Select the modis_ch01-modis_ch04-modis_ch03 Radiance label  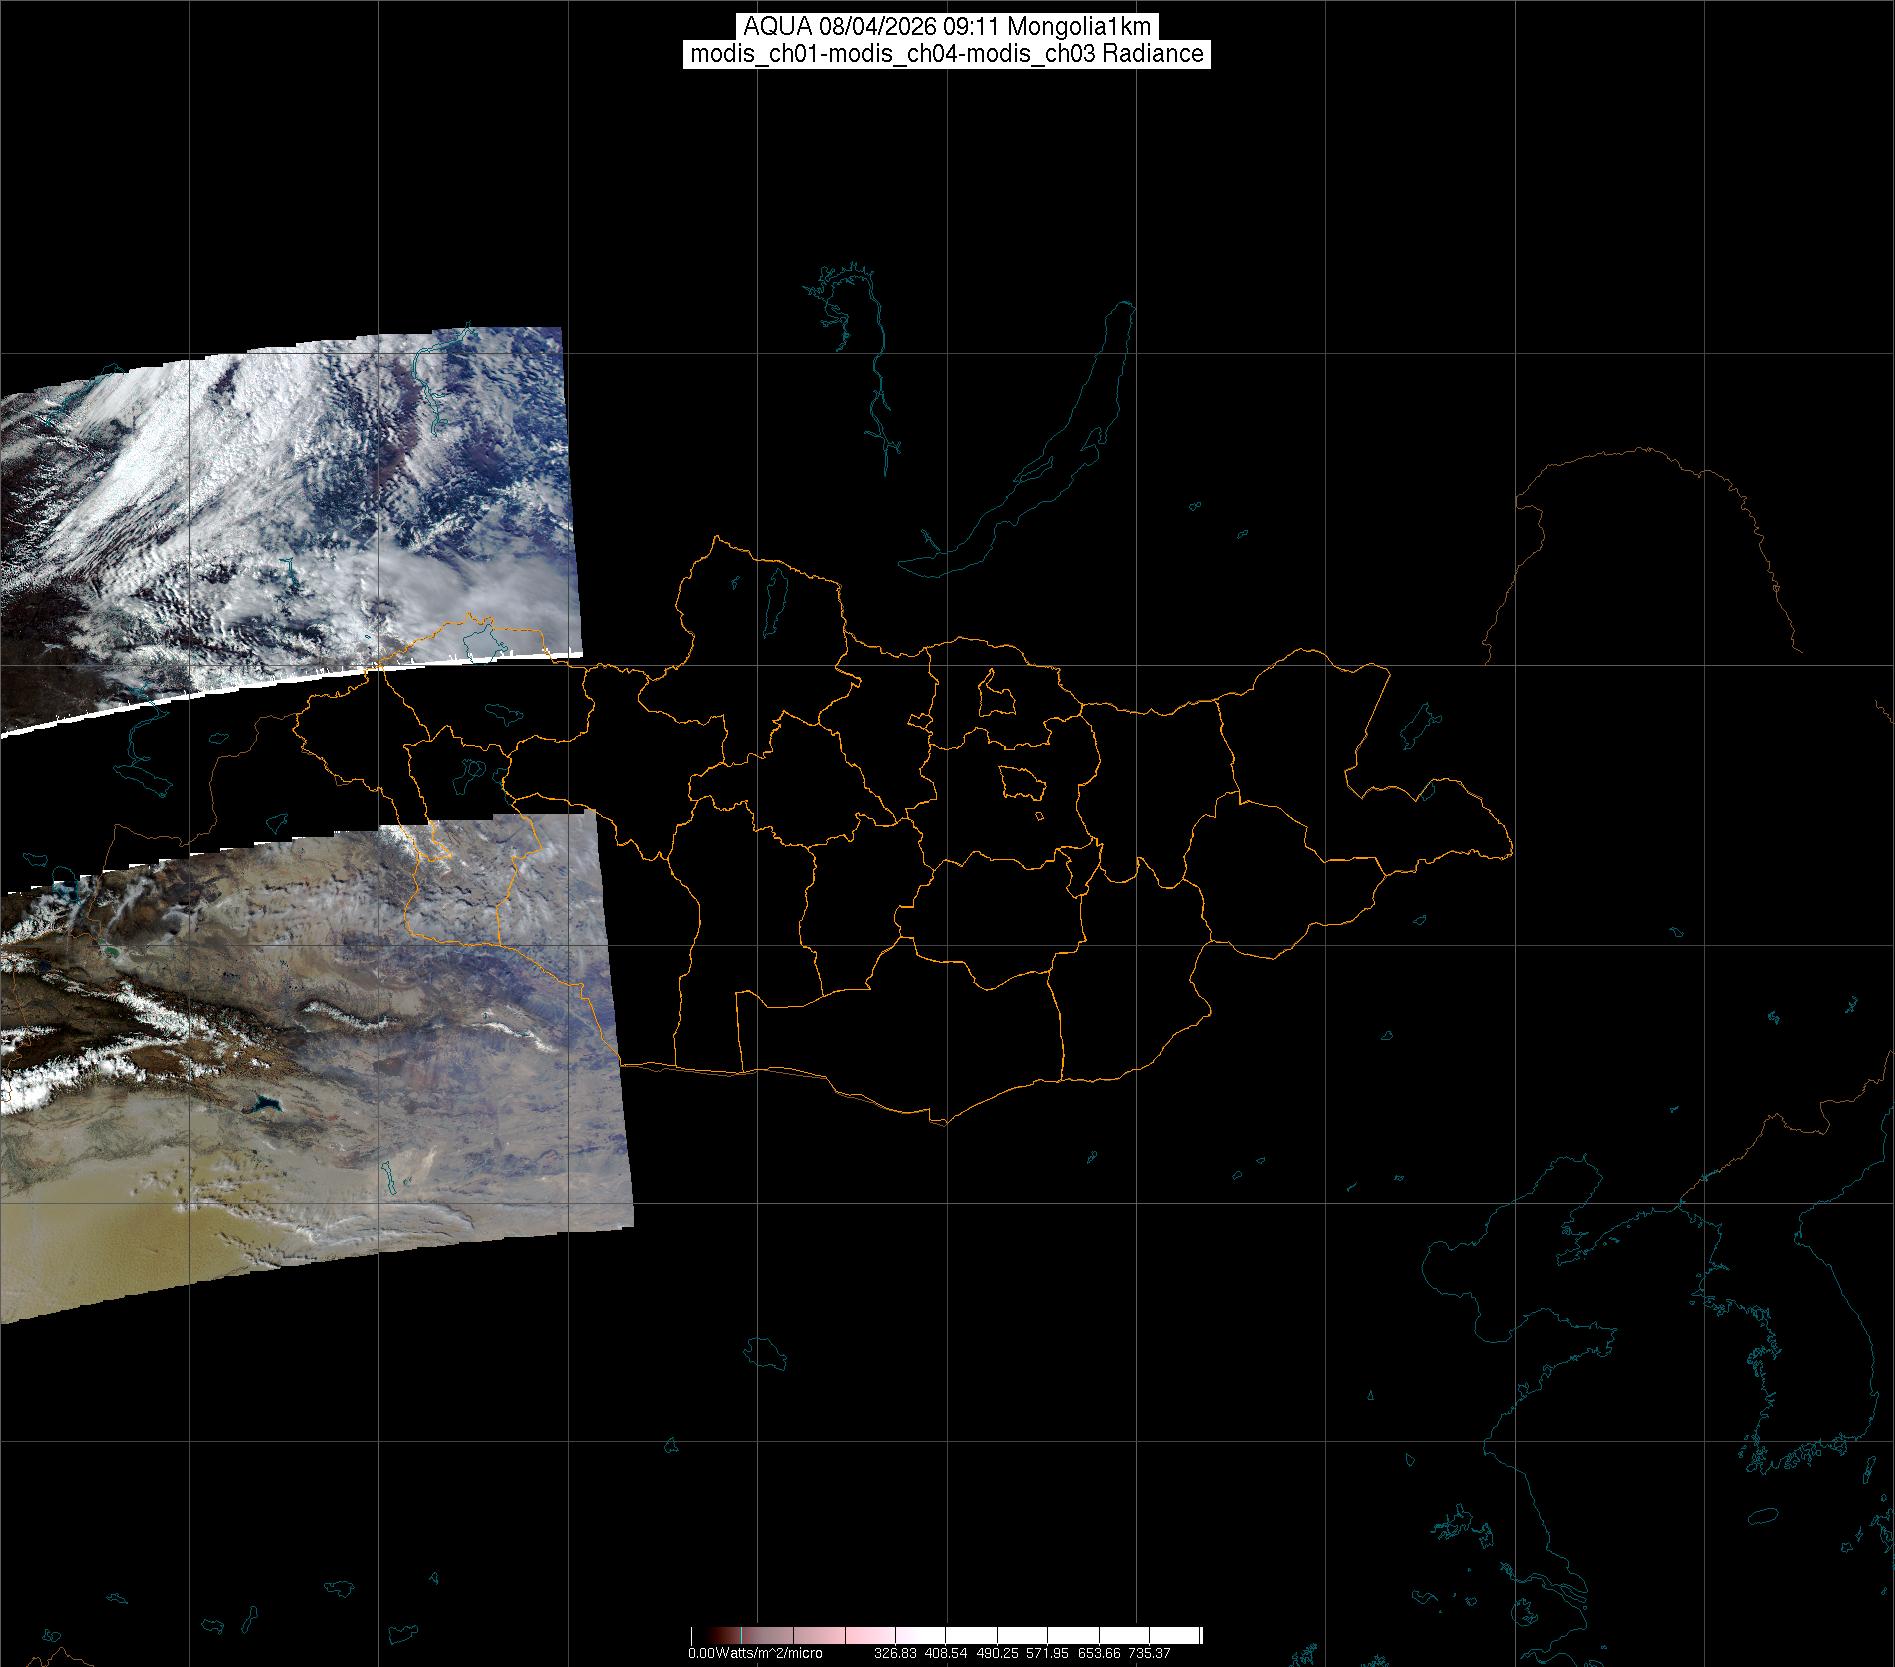(947, 54)
